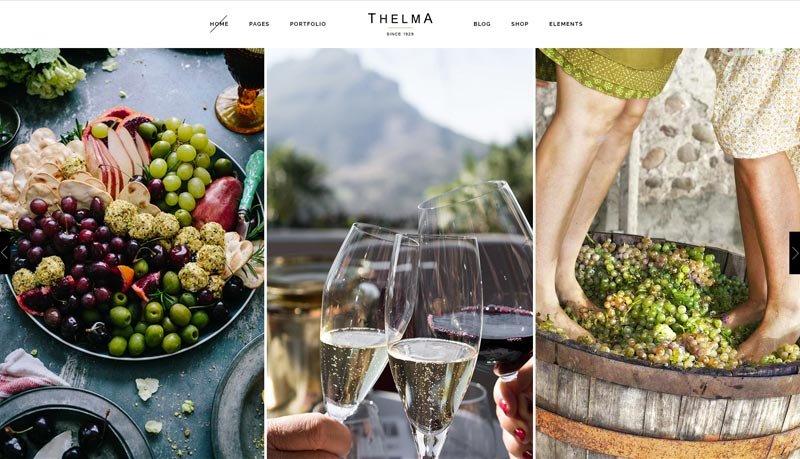Open the fruit platter slide image
800x459 pixels.
tap(132, 253)
